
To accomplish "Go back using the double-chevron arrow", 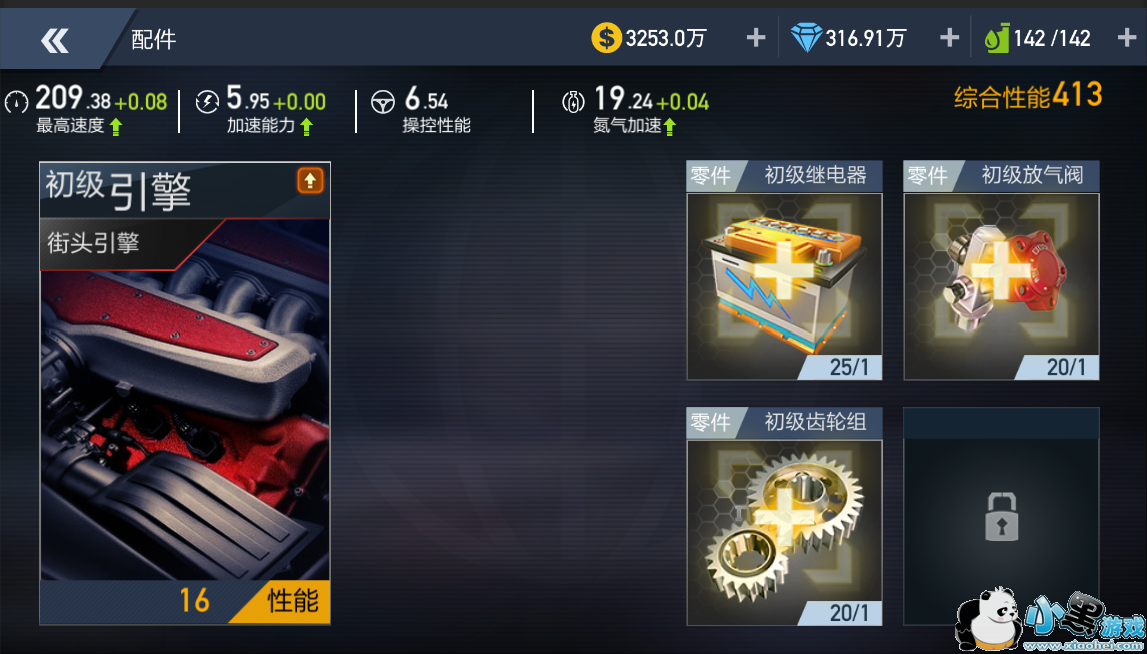I will point(55,40).
